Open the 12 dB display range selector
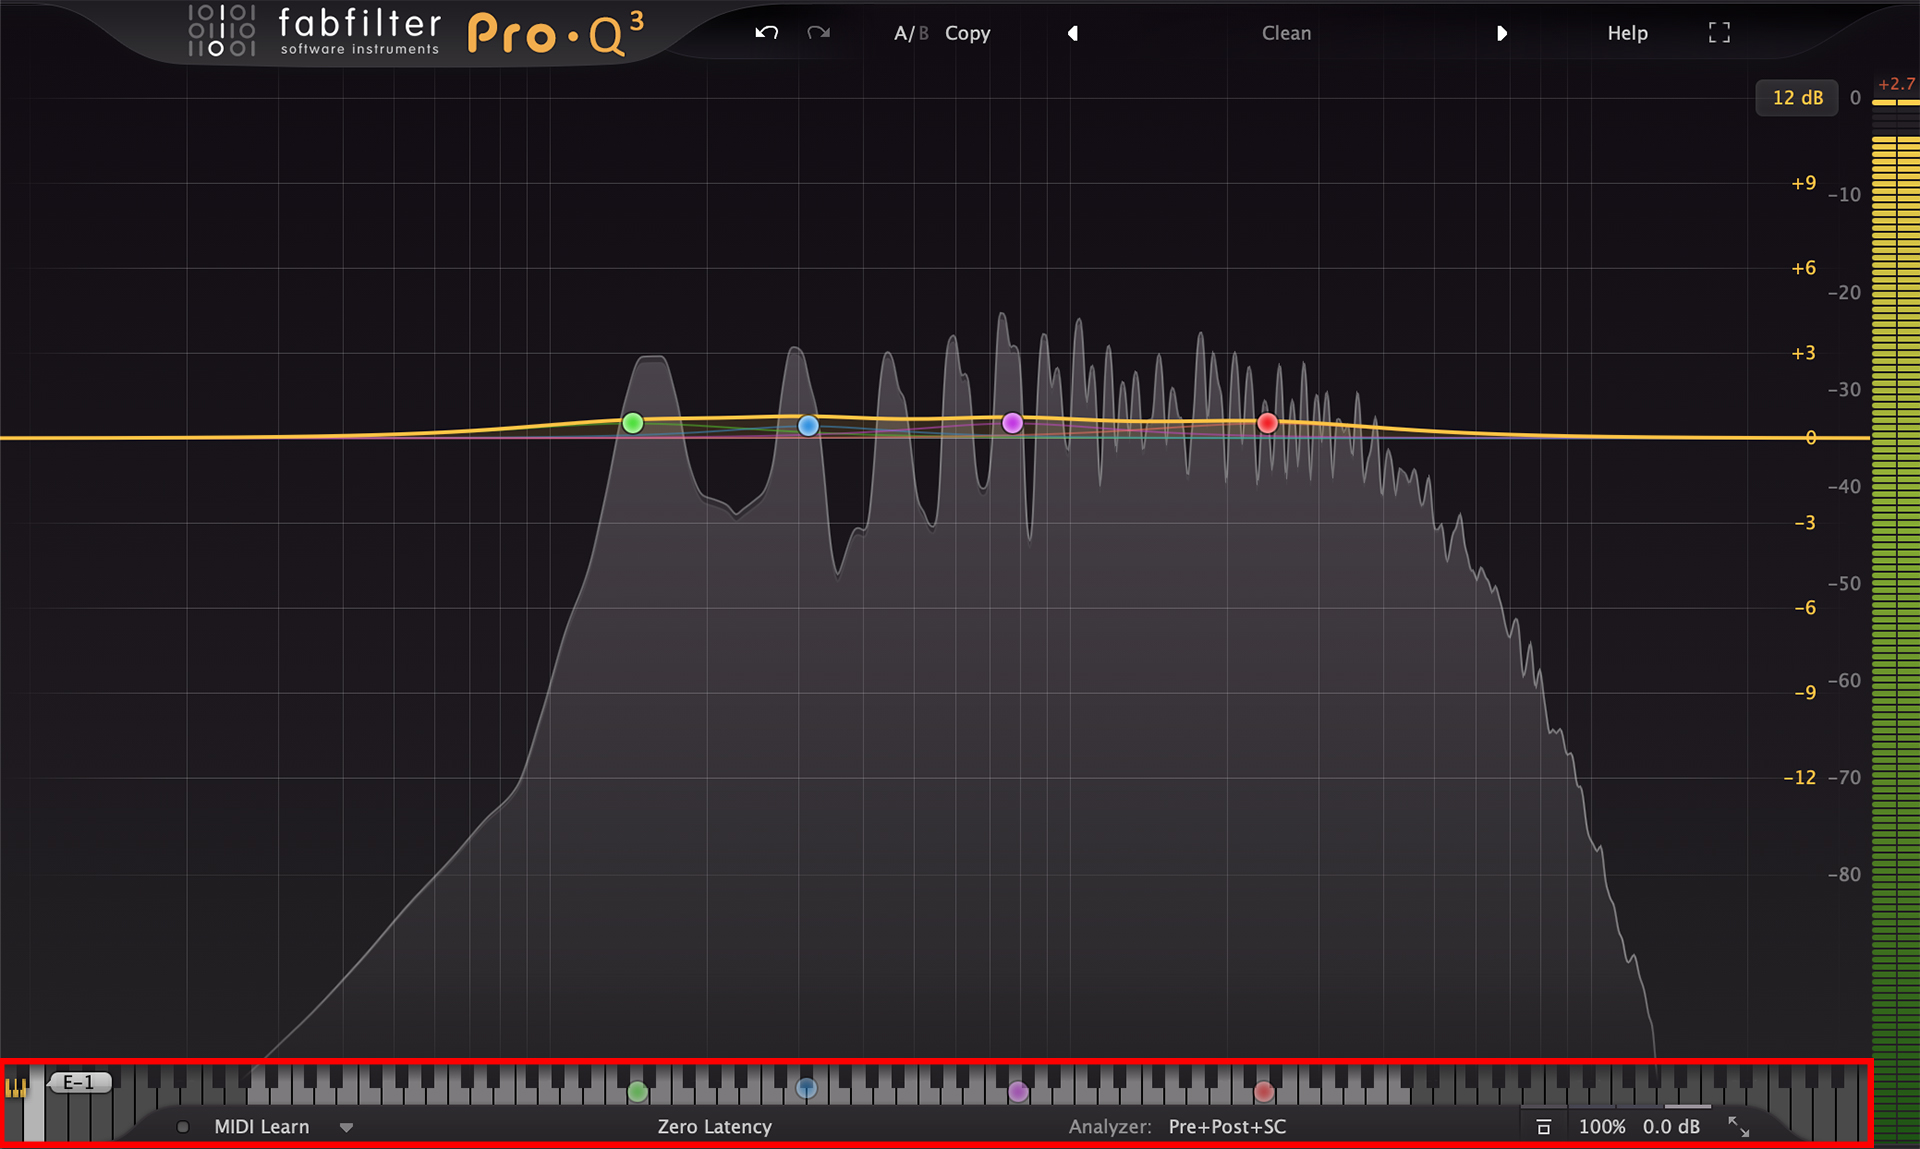The height and width of the screenshot is (1149, 1920). [1797, 98]
